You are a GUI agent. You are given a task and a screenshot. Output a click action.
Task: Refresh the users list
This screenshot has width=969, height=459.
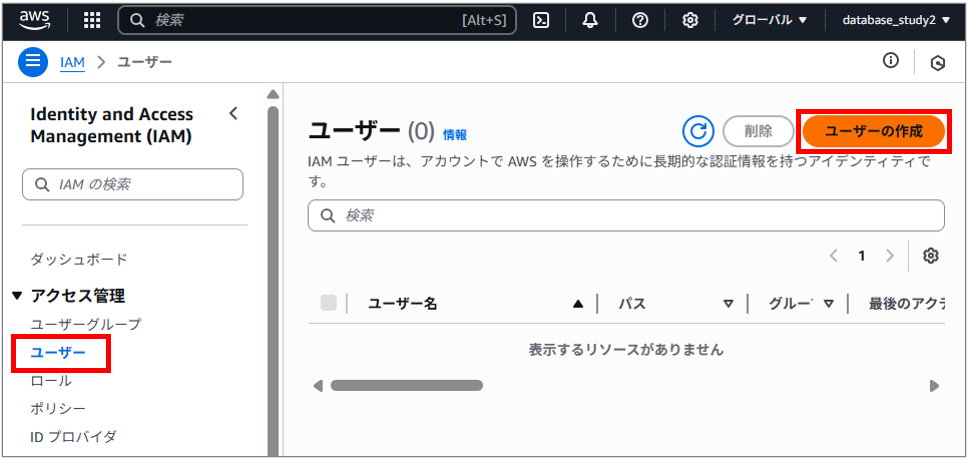click(698, 131)
